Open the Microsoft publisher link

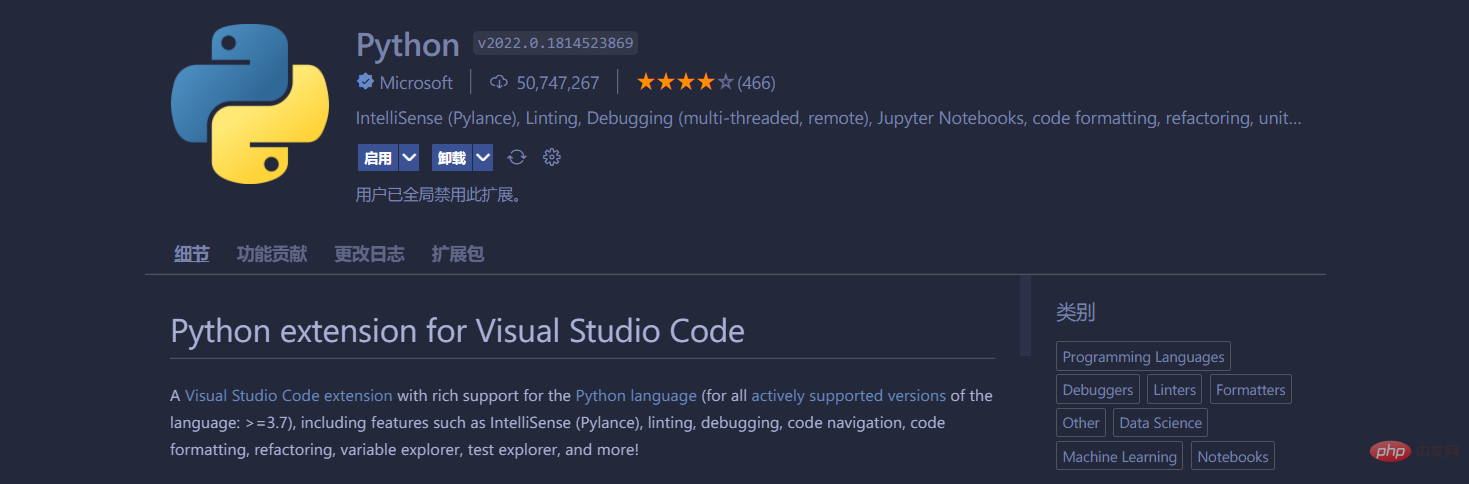[x=416, y=82]
